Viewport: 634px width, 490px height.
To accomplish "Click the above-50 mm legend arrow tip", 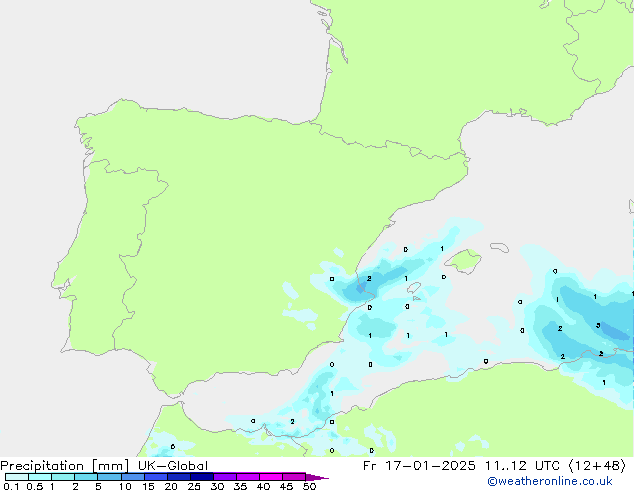I will pos(317,478).
